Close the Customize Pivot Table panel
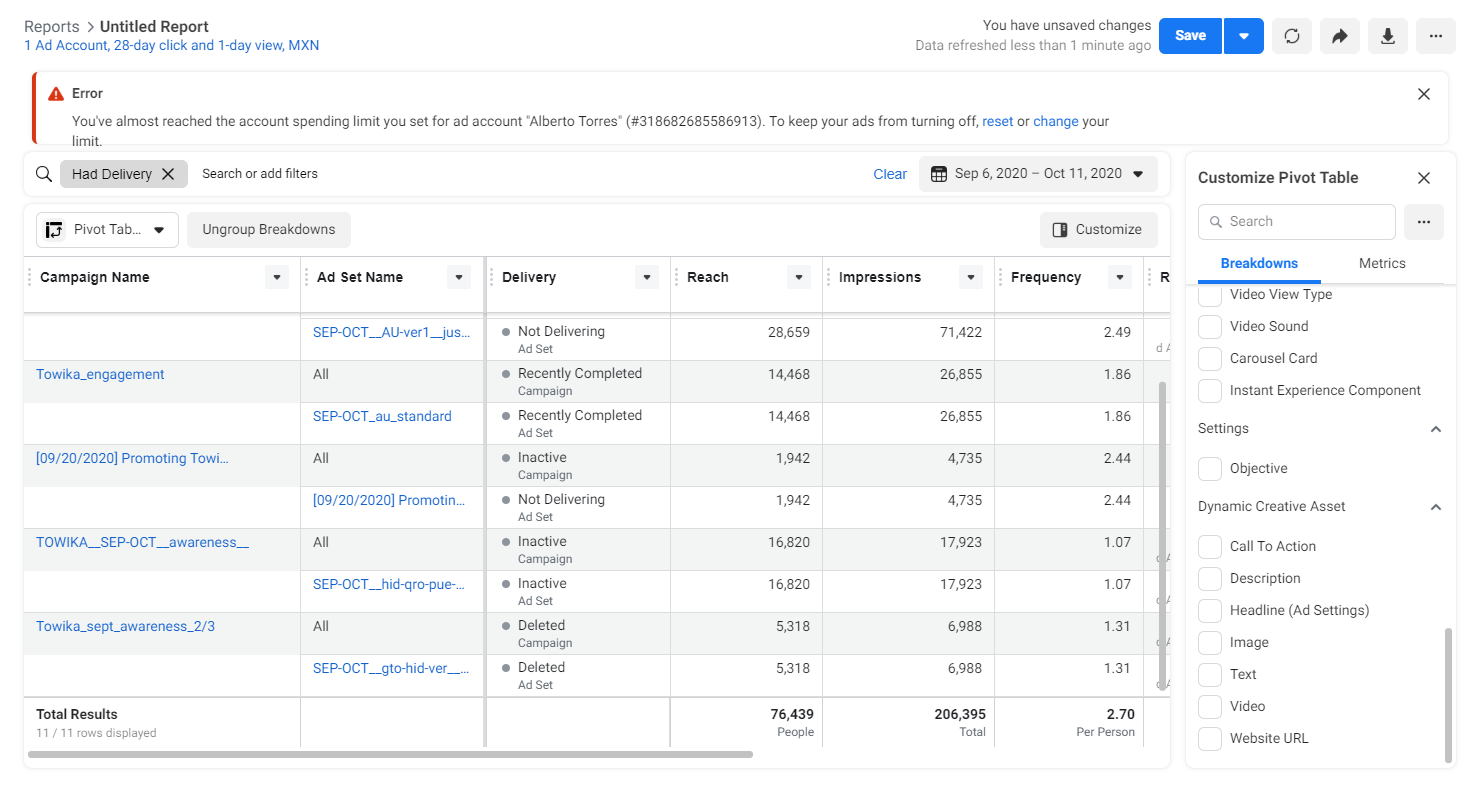The width and height of the screenshot is (1480, 792). (1424, 178)
